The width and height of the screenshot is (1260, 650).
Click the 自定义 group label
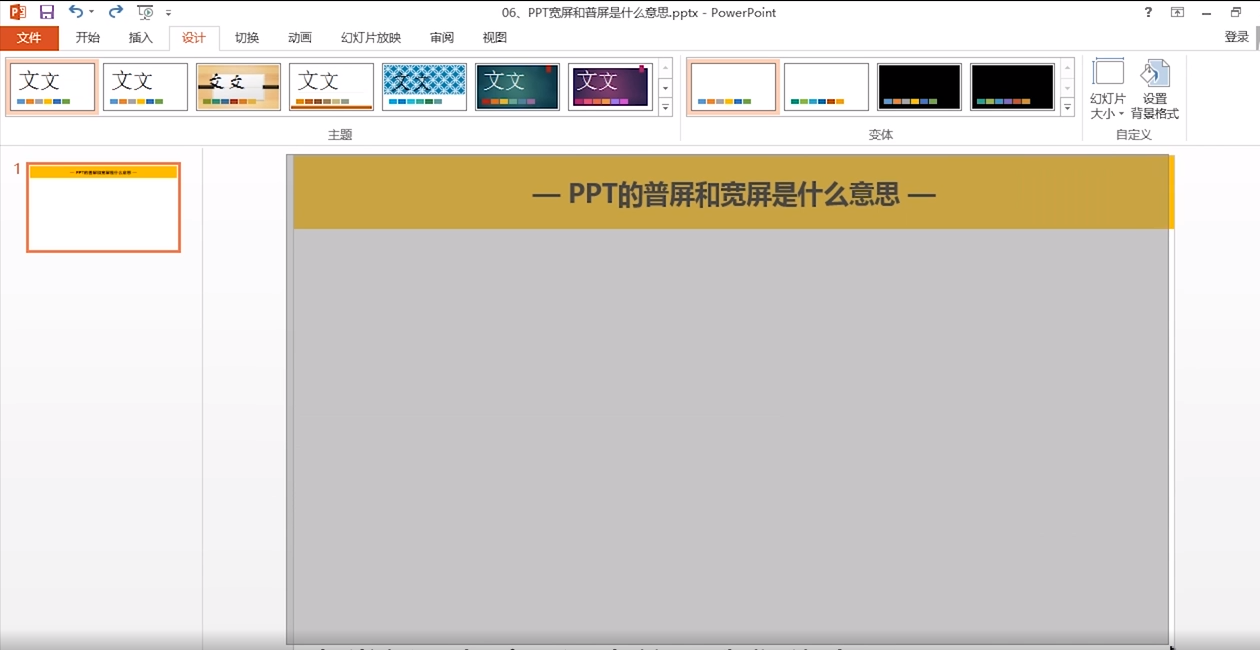point(1134,135)
